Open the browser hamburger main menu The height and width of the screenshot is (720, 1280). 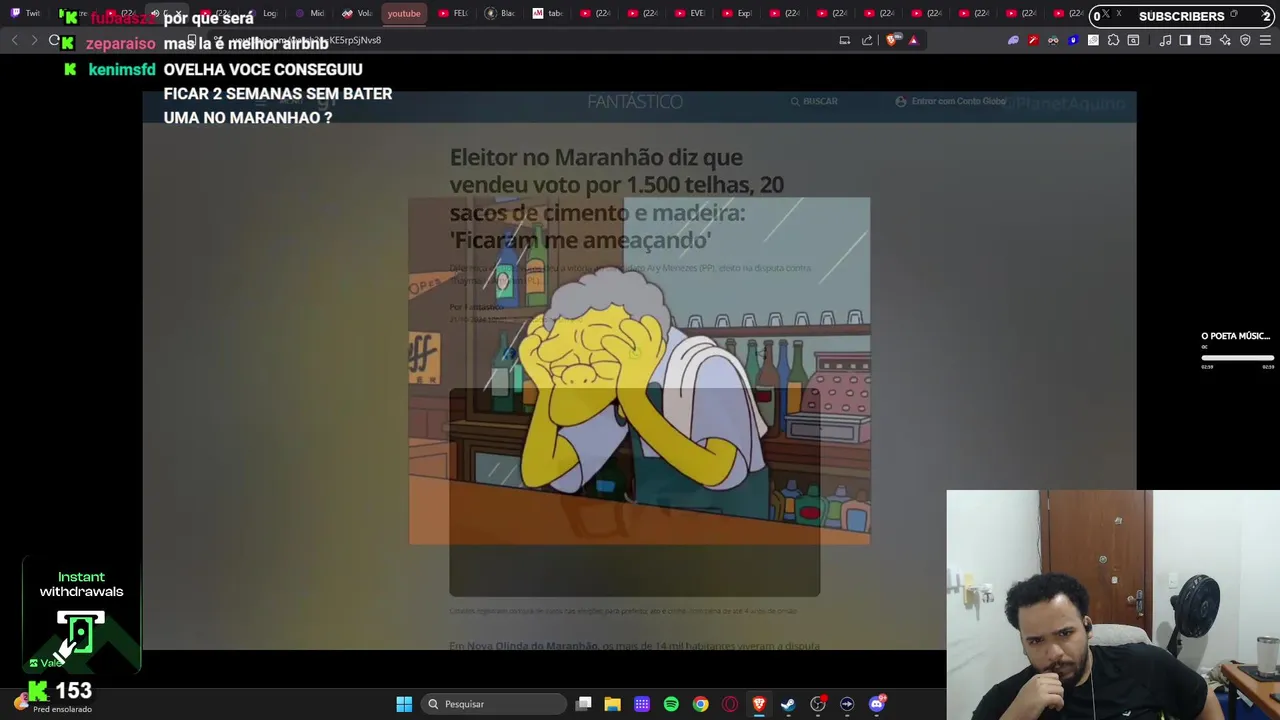click(1265, 40)
